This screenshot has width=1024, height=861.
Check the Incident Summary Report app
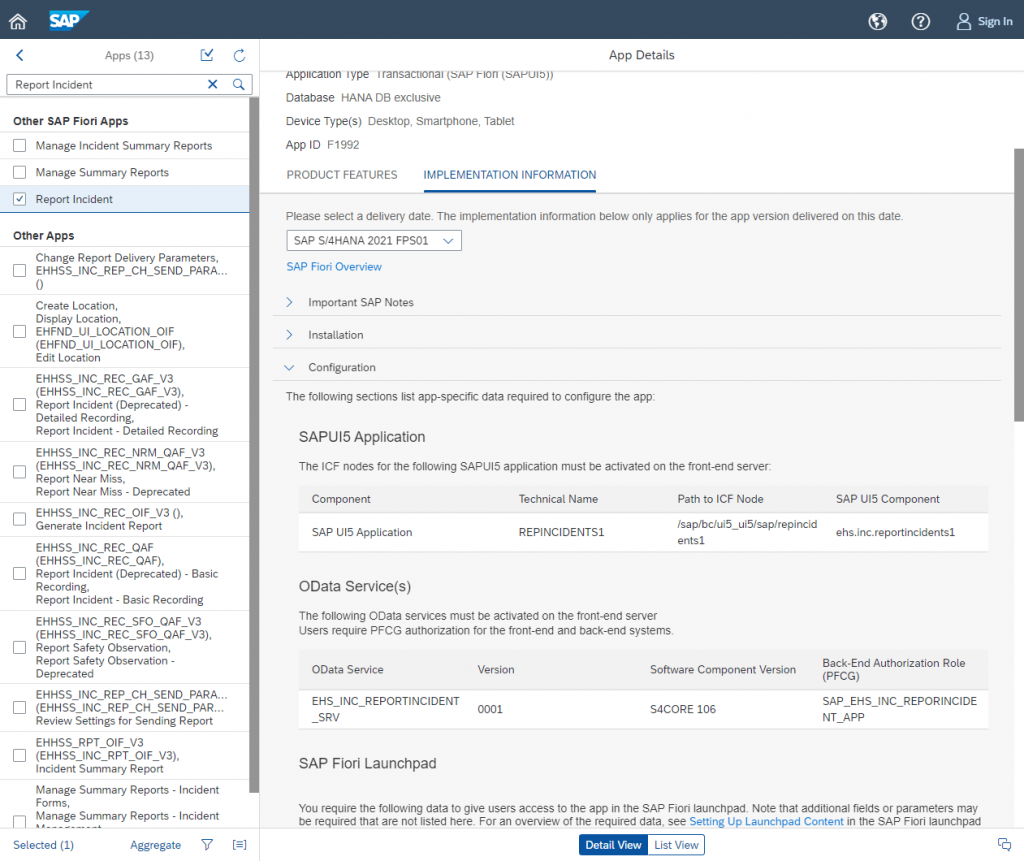coord(20,755)
